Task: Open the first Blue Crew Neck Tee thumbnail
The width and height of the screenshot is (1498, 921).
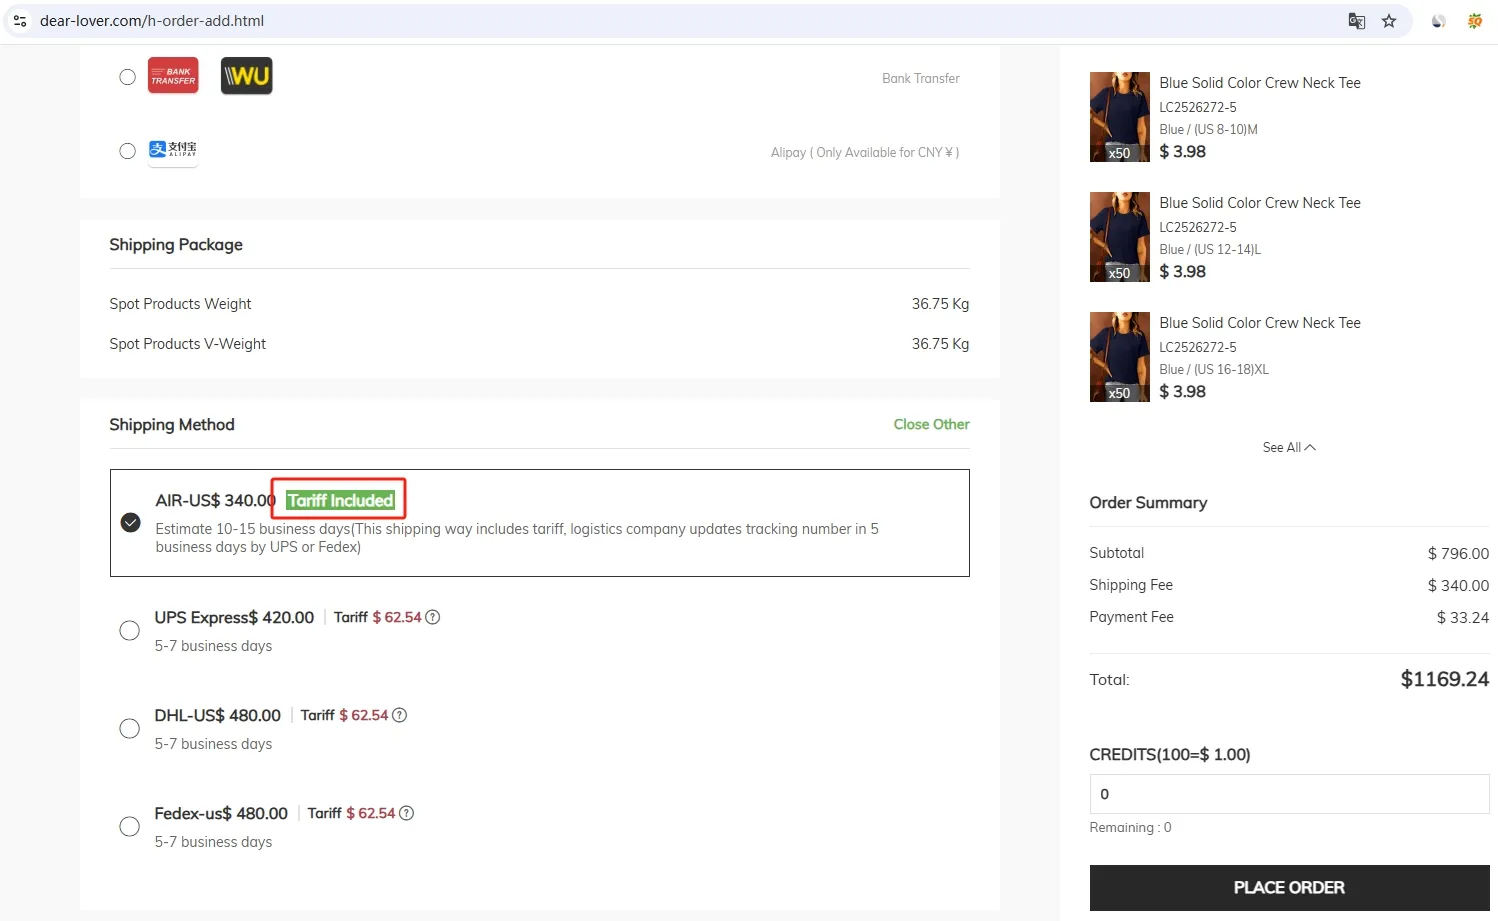Action: pos(1119,117)
